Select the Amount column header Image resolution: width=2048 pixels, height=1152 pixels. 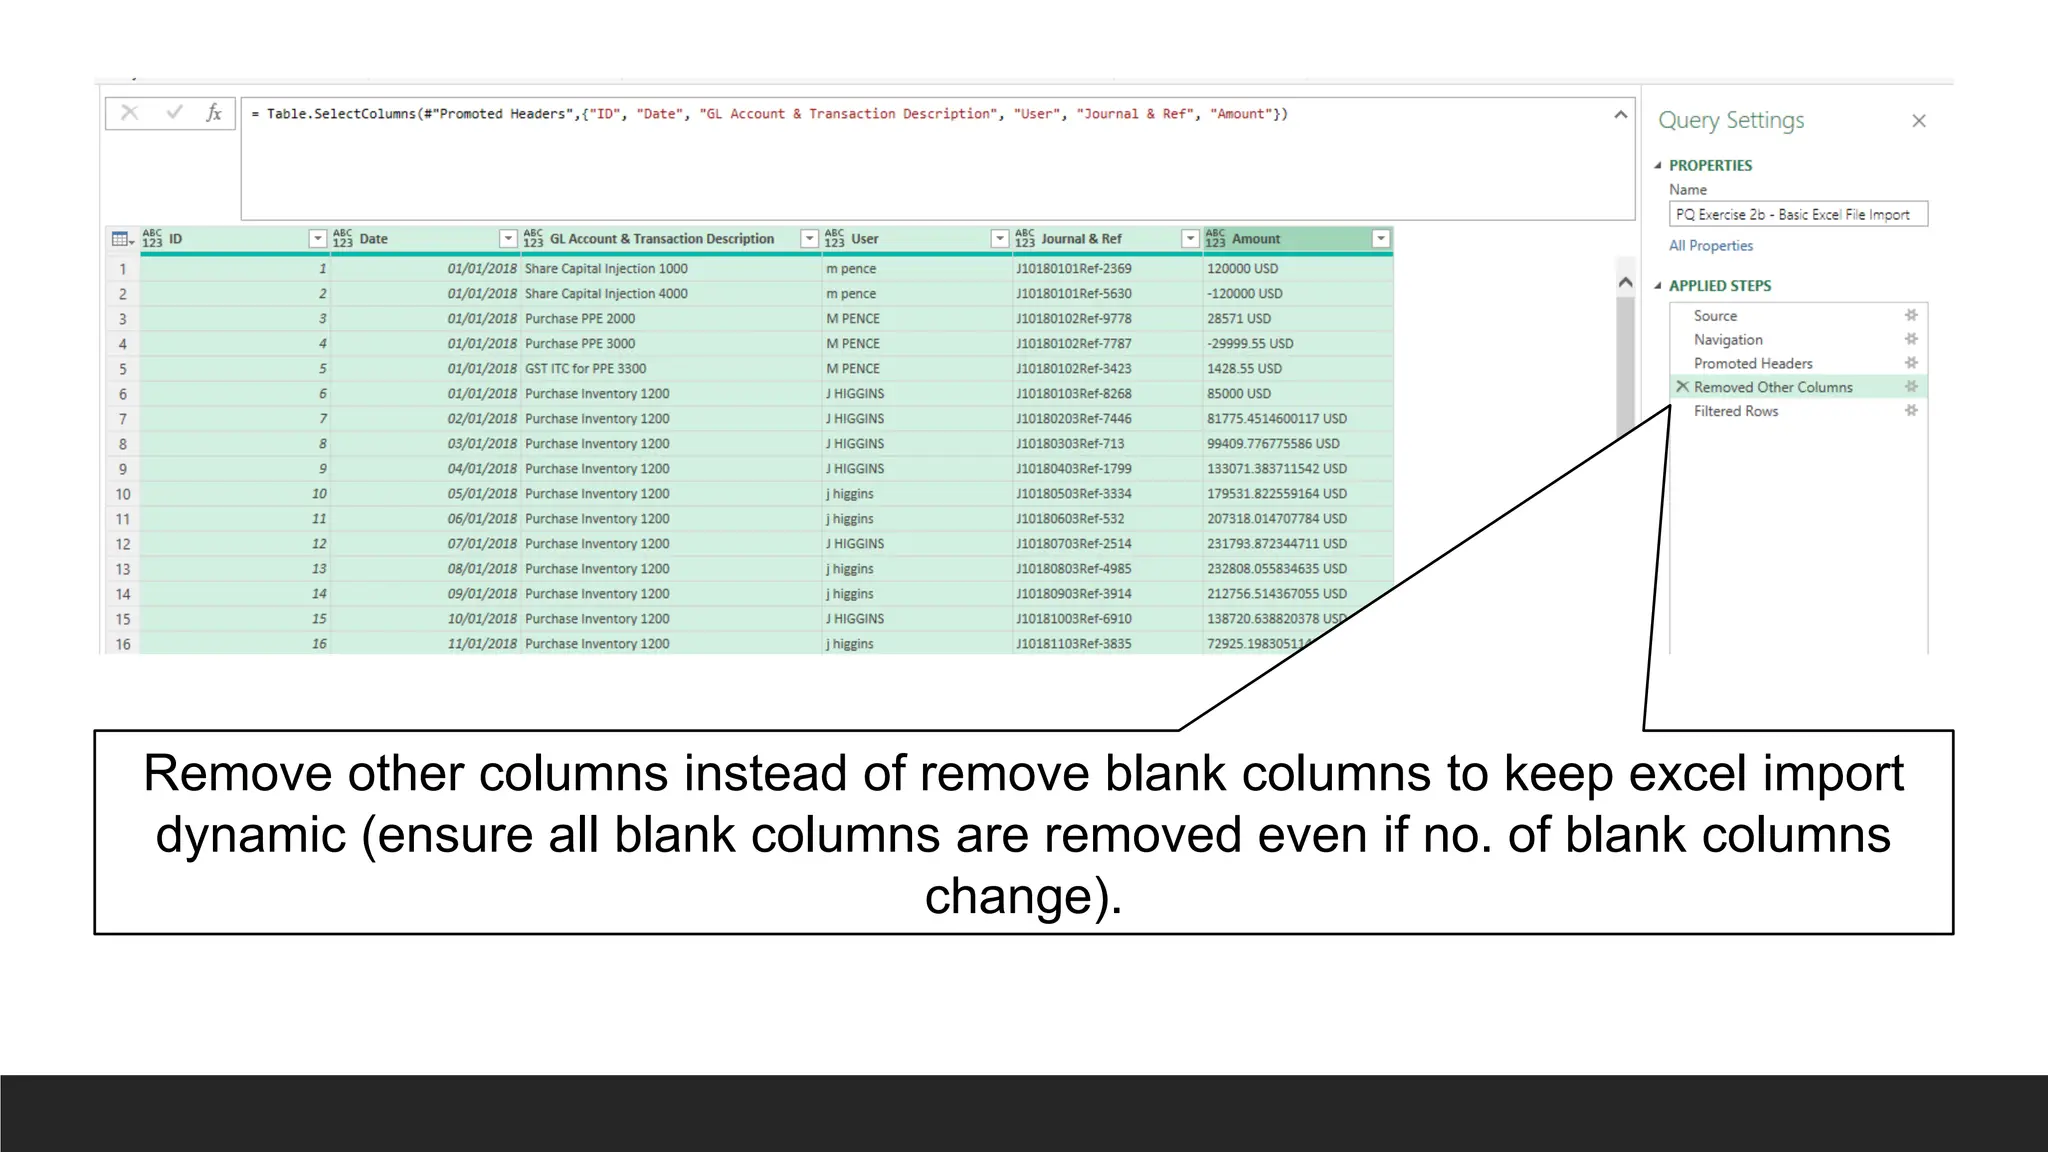(1298, 239)
